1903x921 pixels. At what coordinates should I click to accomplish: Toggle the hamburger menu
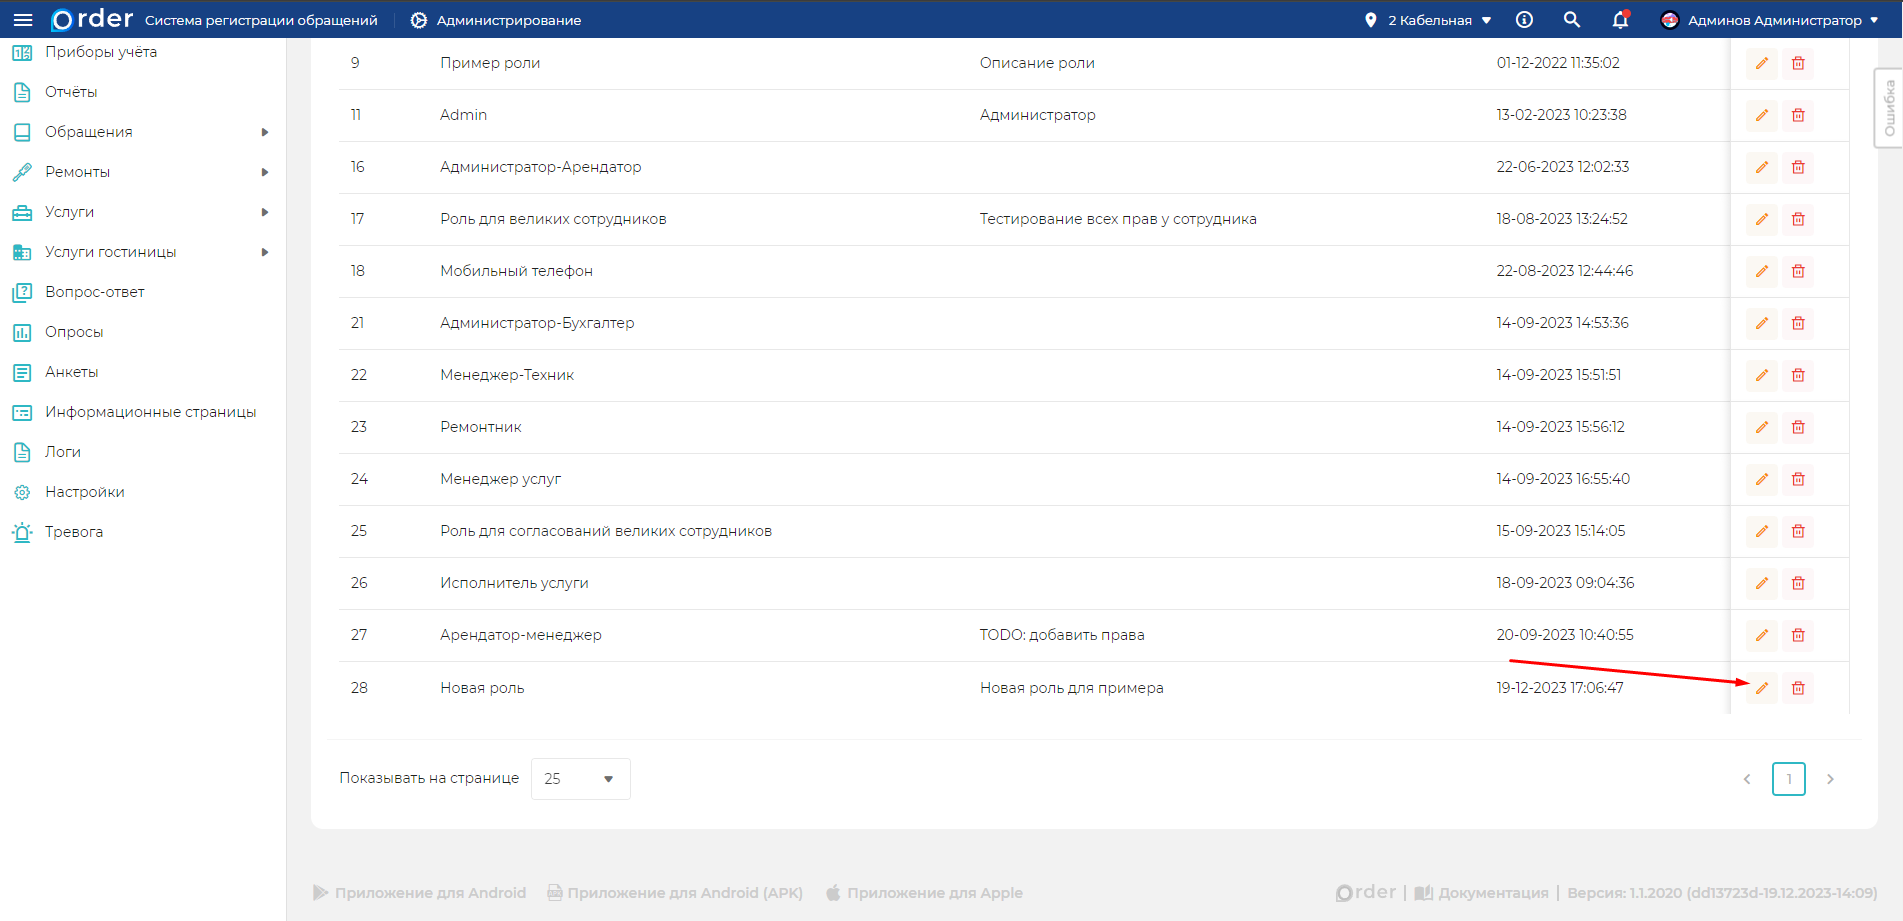23,20
